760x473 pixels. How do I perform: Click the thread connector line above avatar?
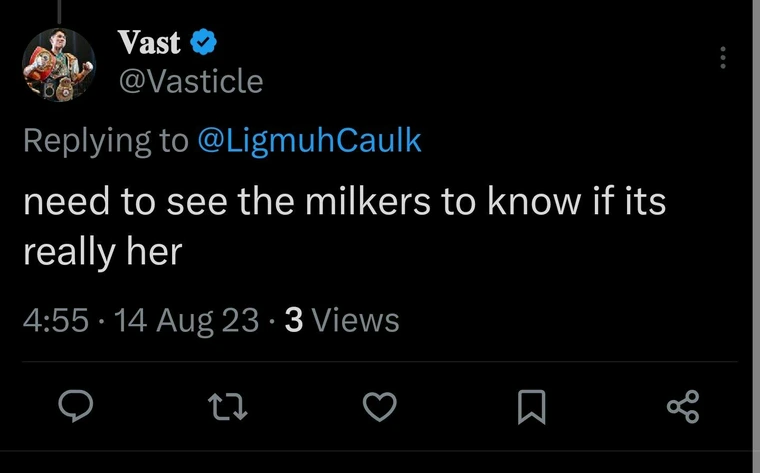[59, 12]
